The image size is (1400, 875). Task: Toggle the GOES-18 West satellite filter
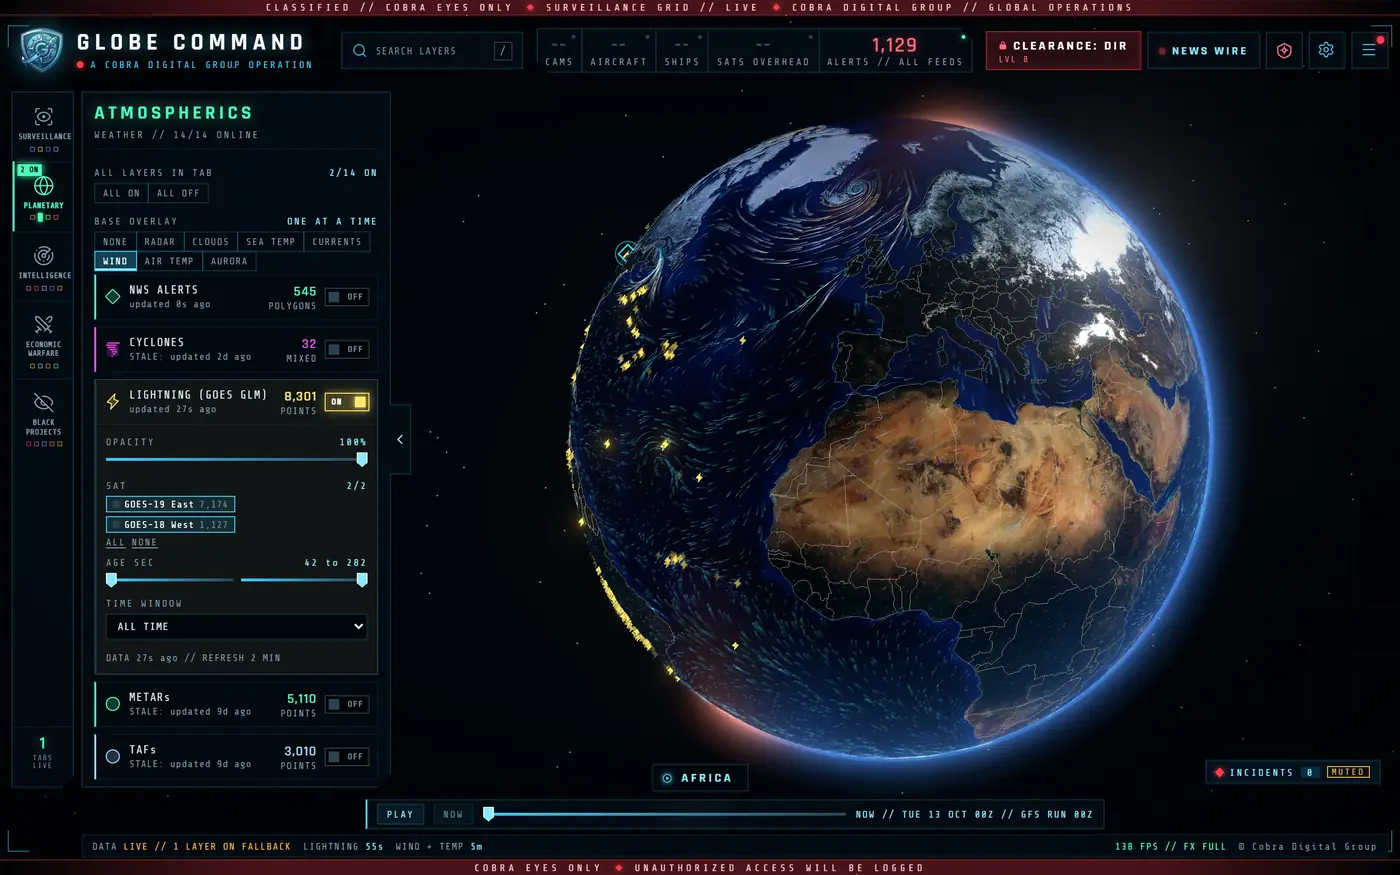pos(171,524)
